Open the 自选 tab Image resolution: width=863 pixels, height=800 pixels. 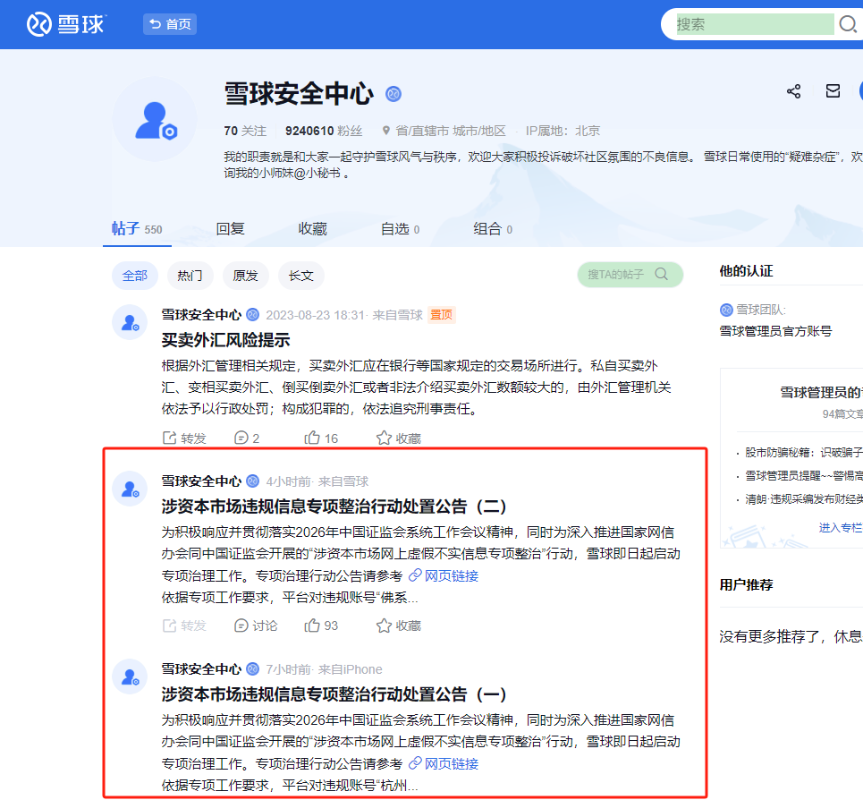[399, 229]
